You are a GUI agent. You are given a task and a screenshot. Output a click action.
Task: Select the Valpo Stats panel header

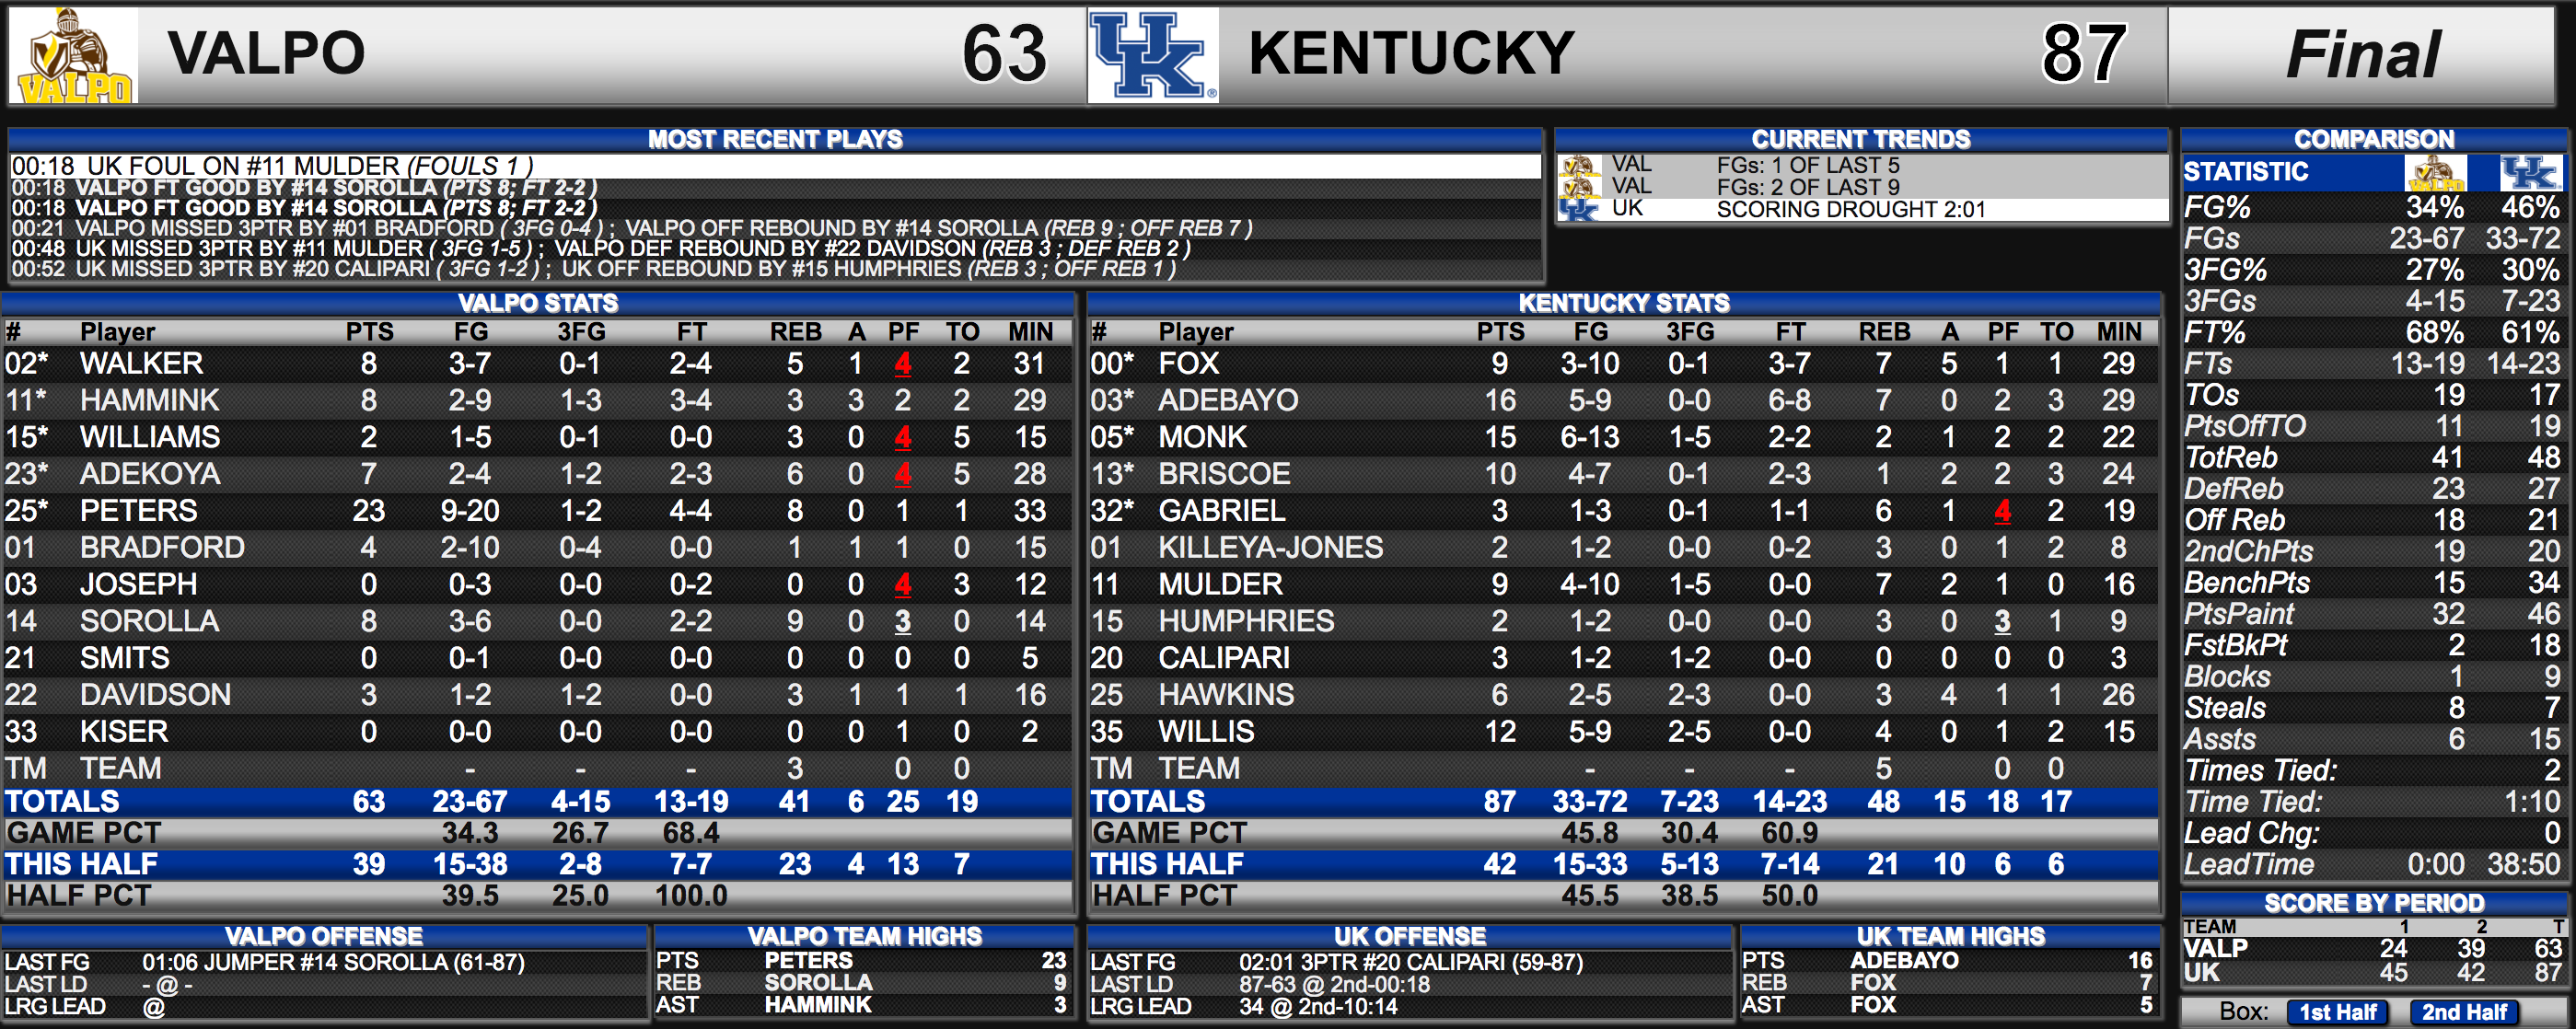click(x=538, y=303)
